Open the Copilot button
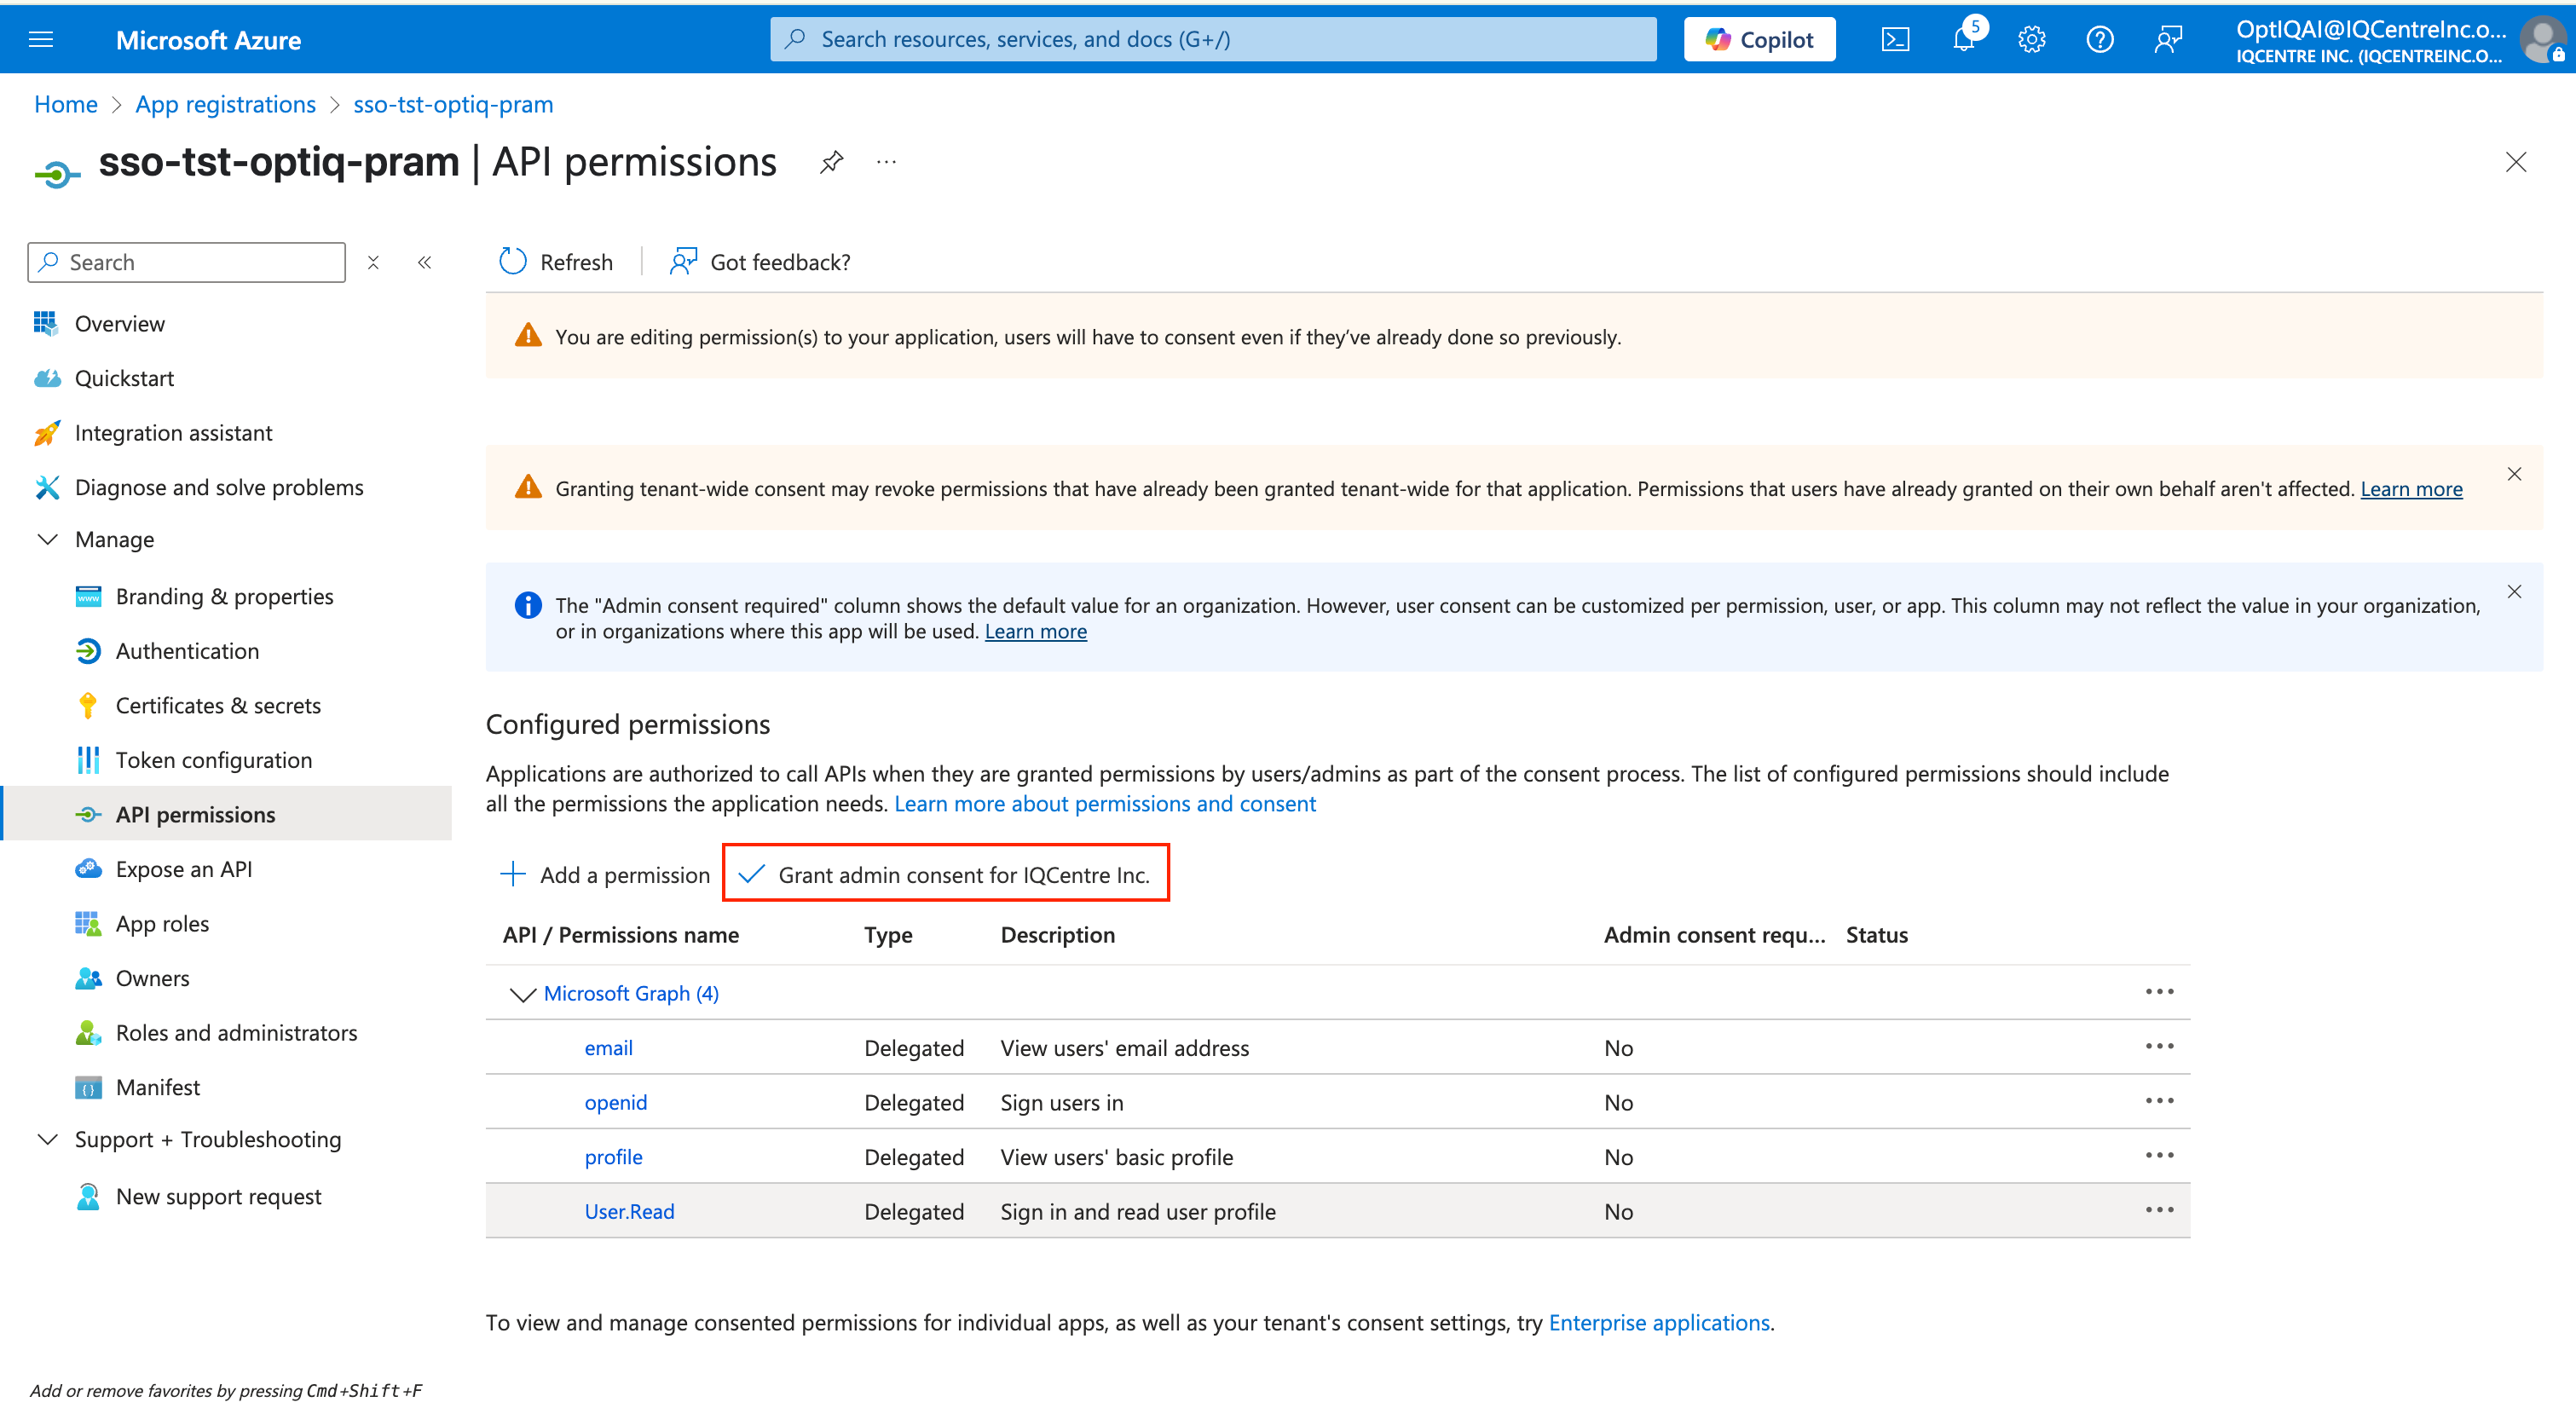 [x=1759, y=40]
